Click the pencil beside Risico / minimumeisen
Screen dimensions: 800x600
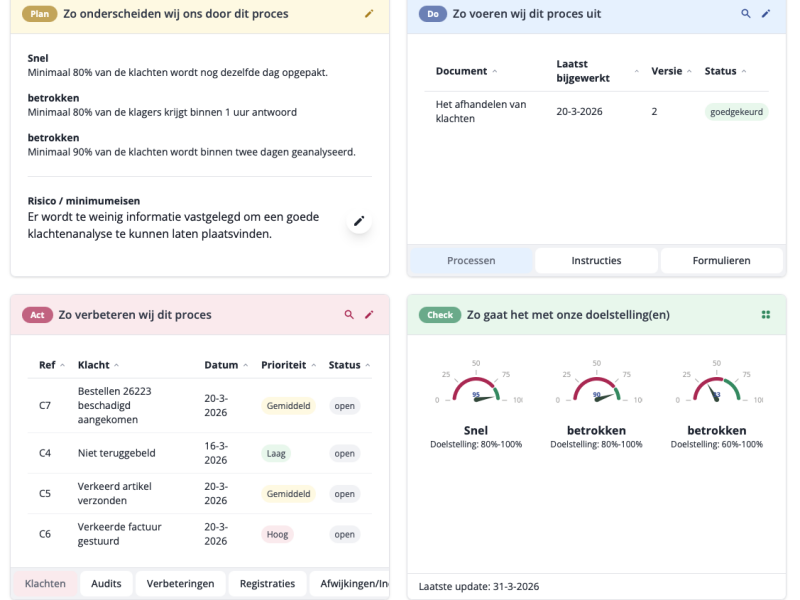(x=359, y=221)
